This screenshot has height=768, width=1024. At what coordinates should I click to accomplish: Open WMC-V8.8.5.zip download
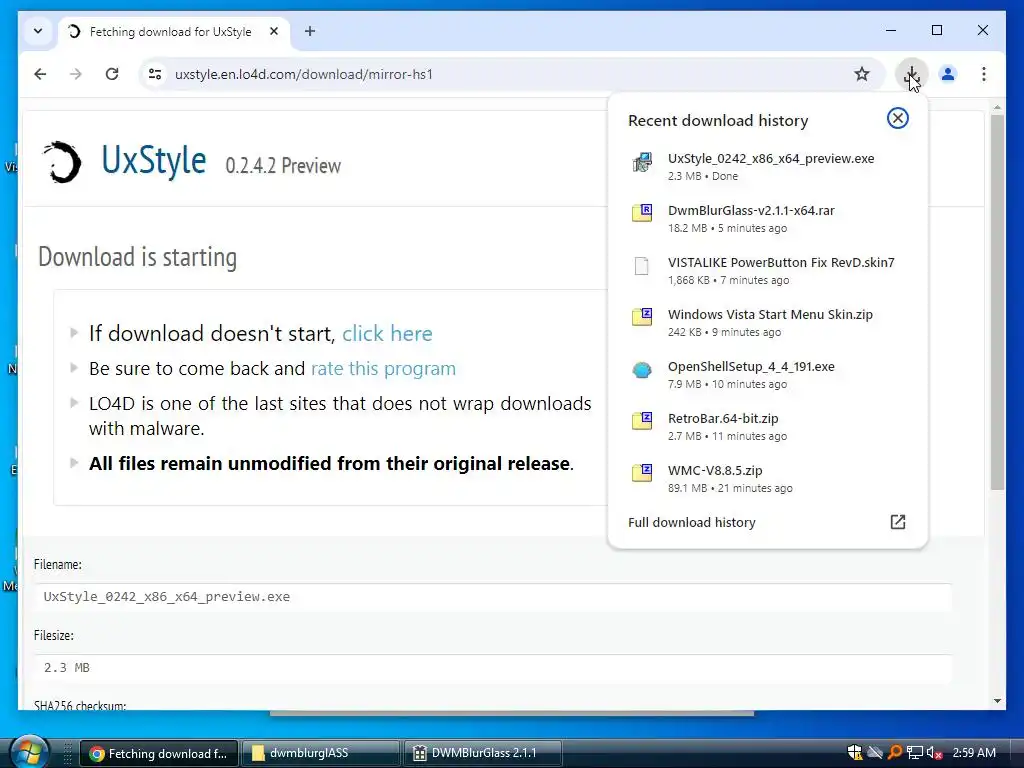coord(767,479)
